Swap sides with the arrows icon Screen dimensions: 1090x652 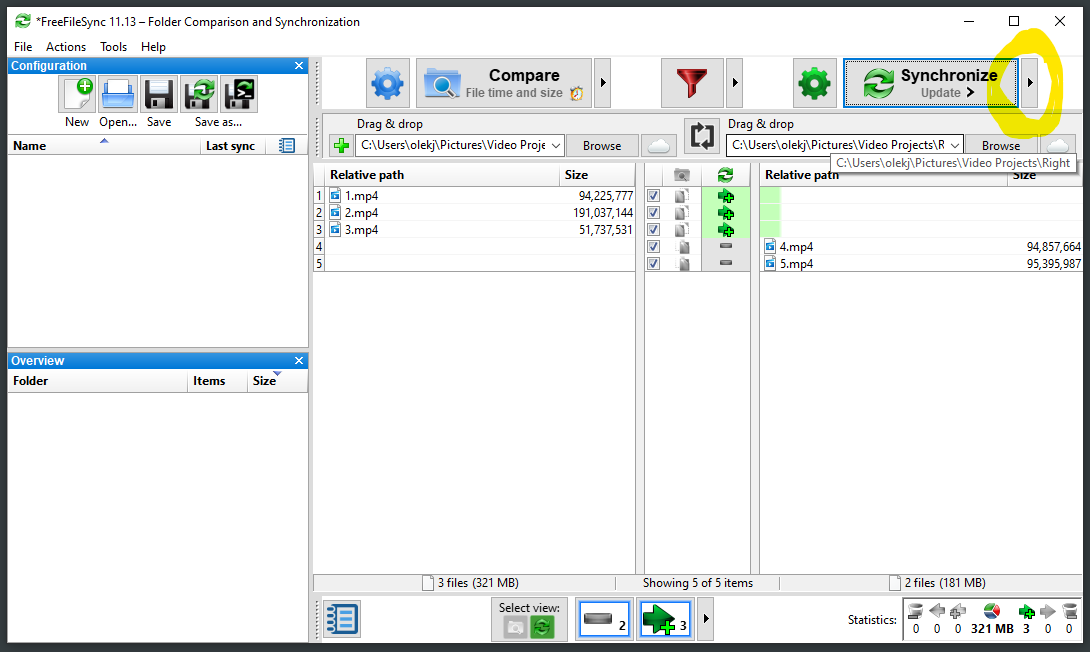(x=703, y=135)
